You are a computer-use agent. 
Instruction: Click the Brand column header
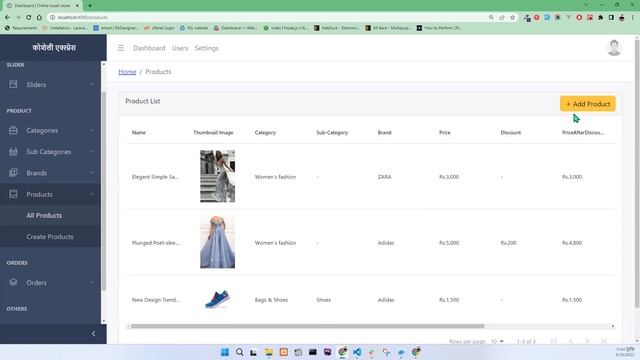(x=384, y=132)
